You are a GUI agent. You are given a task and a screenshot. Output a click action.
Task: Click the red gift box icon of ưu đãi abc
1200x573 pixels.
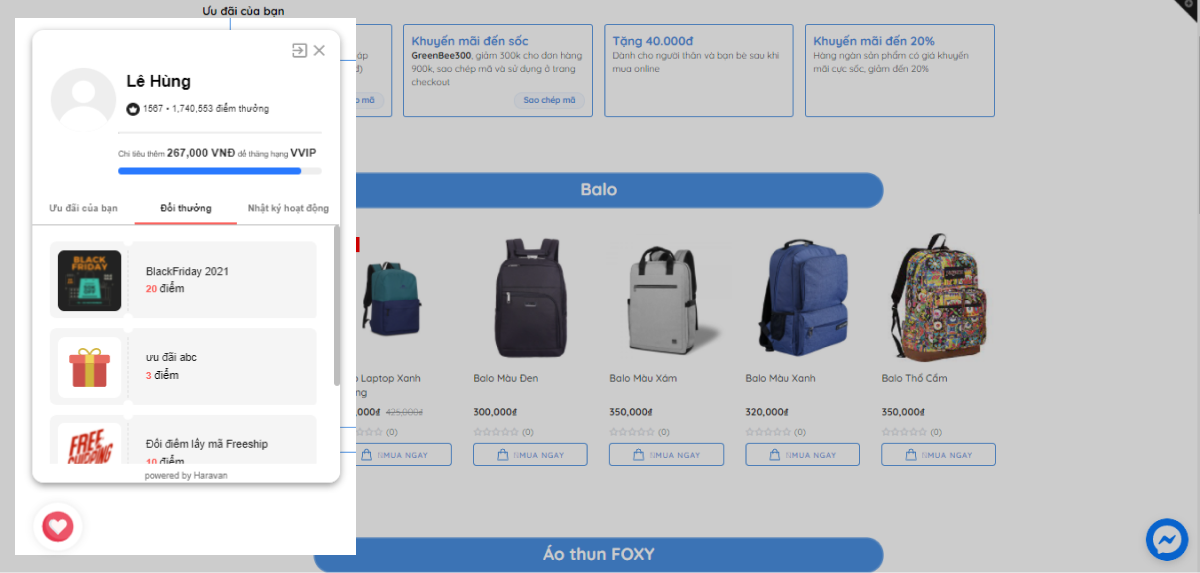89,367
